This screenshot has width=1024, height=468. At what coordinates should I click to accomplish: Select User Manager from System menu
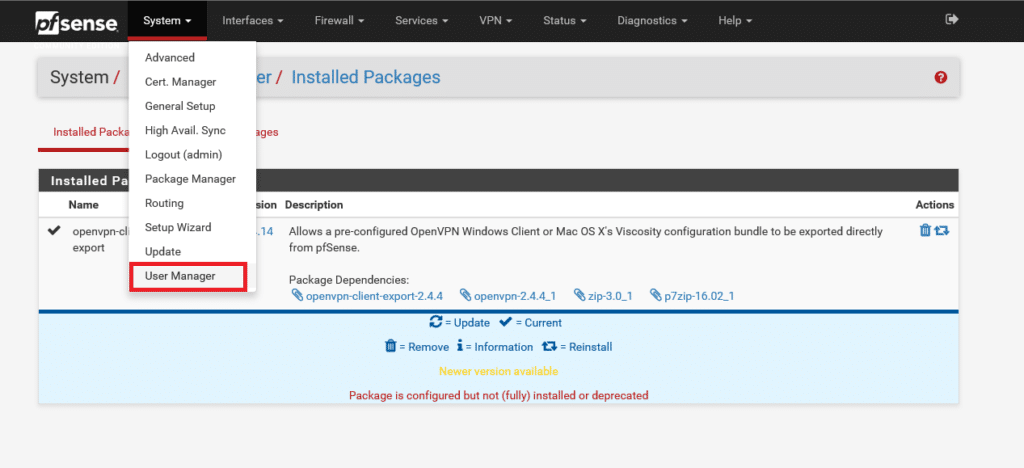[x=180, y=276]
